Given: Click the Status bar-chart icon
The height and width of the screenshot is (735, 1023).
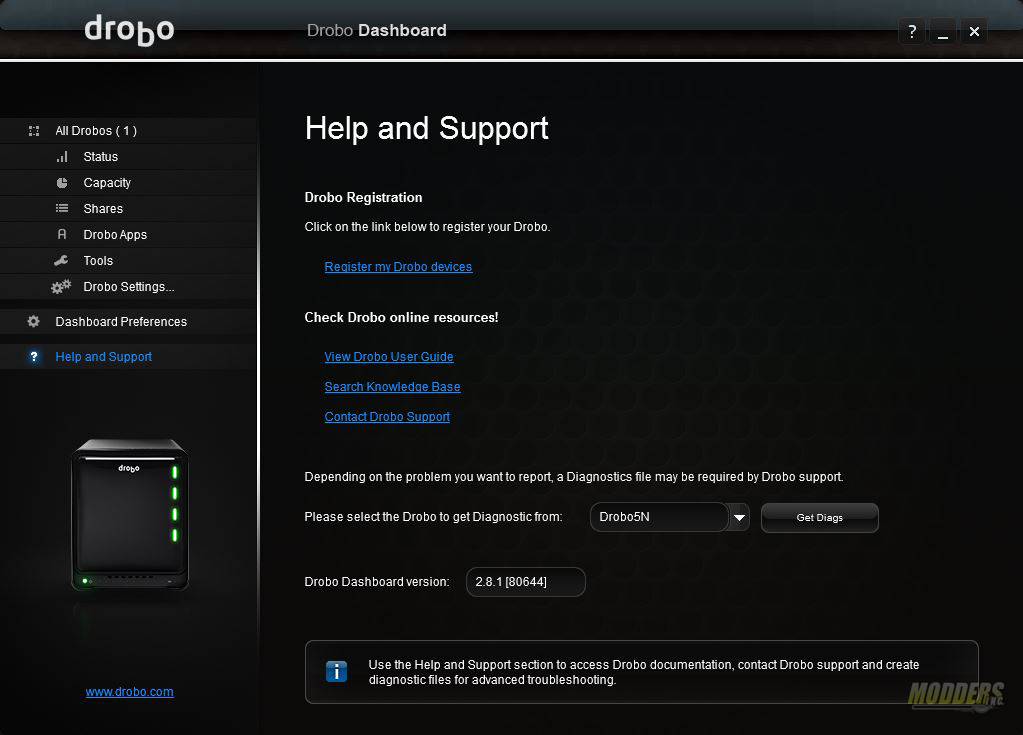Looking at the screenshot, I should (x=62, y=157).
